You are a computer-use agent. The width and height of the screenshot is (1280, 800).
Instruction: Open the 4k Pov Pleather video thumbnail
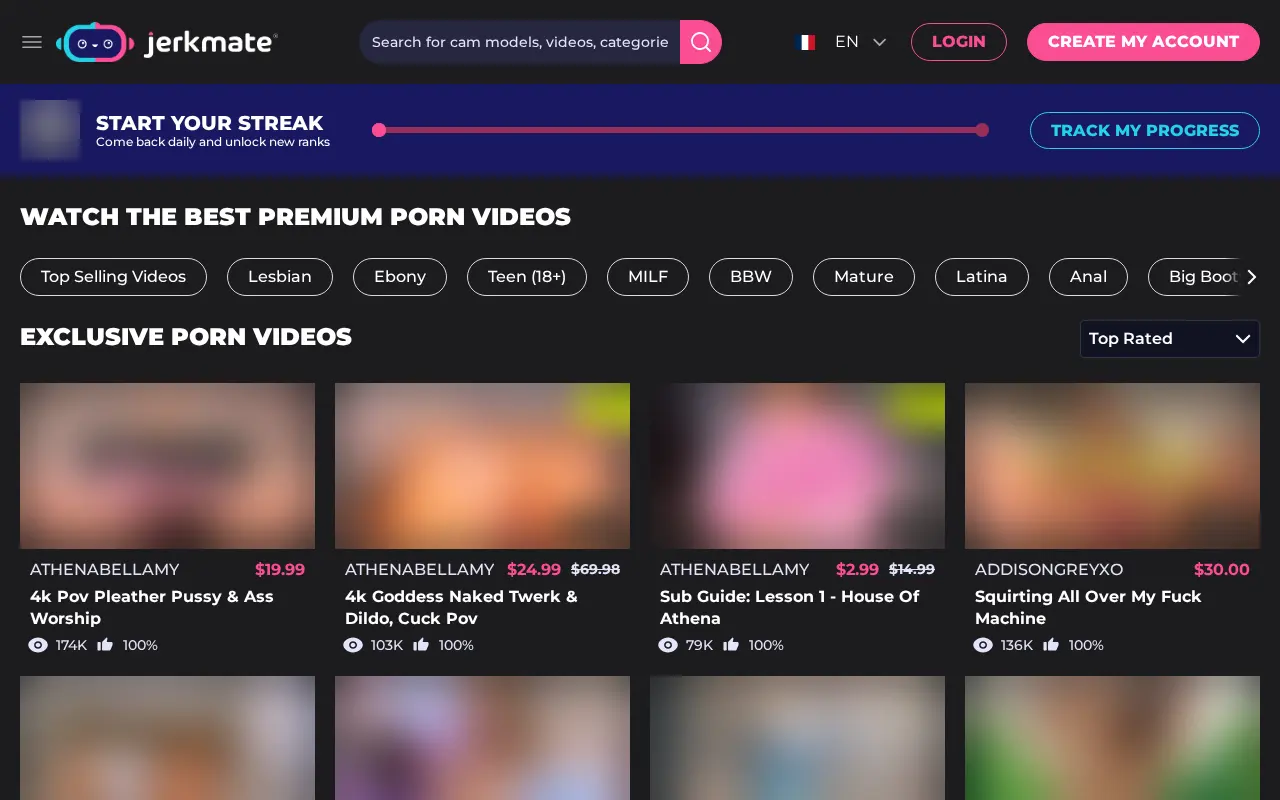click(167, 466)
